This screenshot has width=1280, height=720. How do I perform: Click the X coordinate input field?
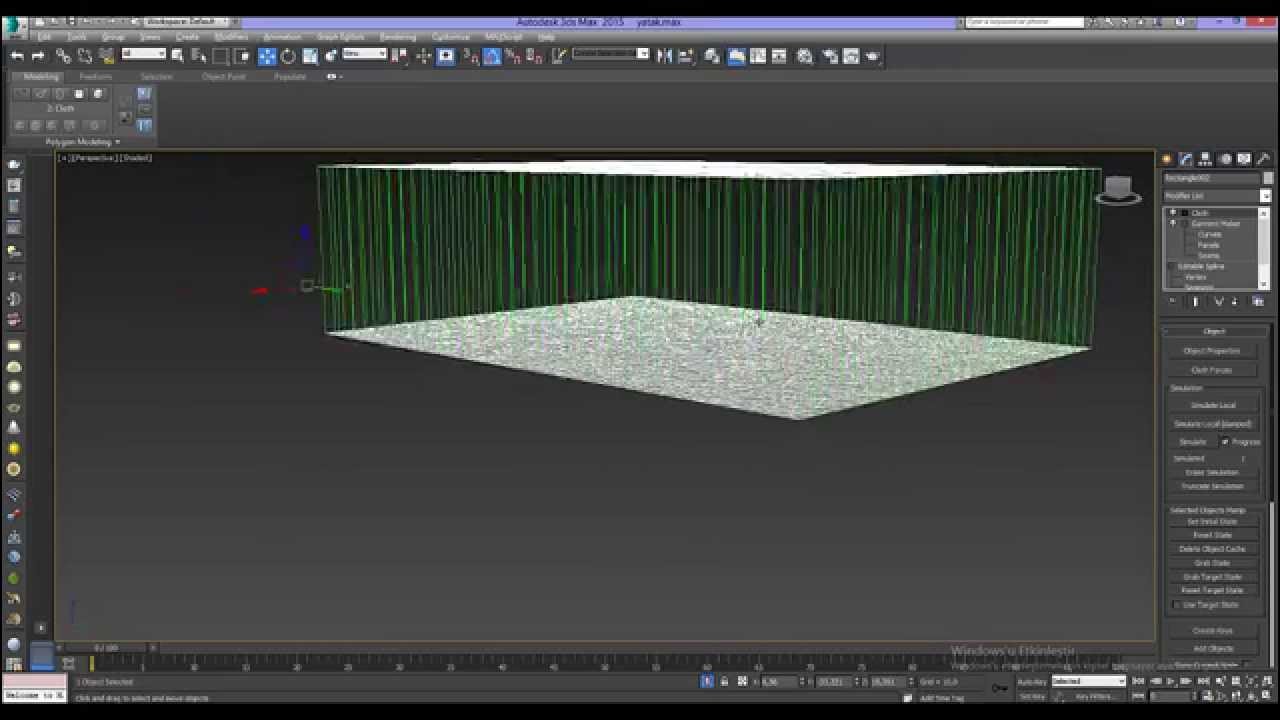click(780, 681)
